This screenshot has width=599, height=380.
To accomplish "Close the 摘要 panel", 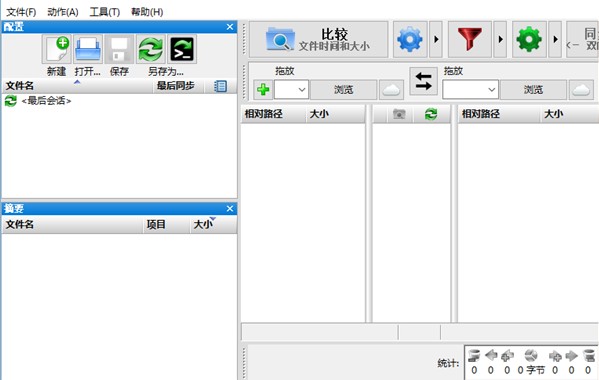I will (230, 209).
